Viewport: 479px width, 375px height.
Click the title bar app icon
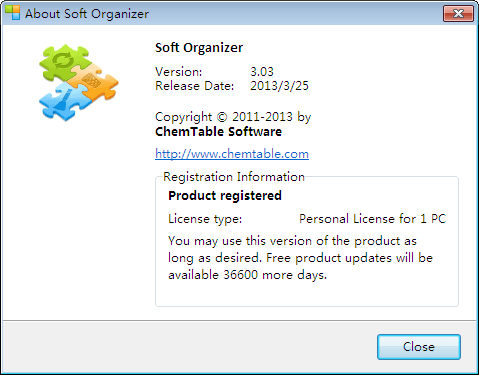point(13,13)
